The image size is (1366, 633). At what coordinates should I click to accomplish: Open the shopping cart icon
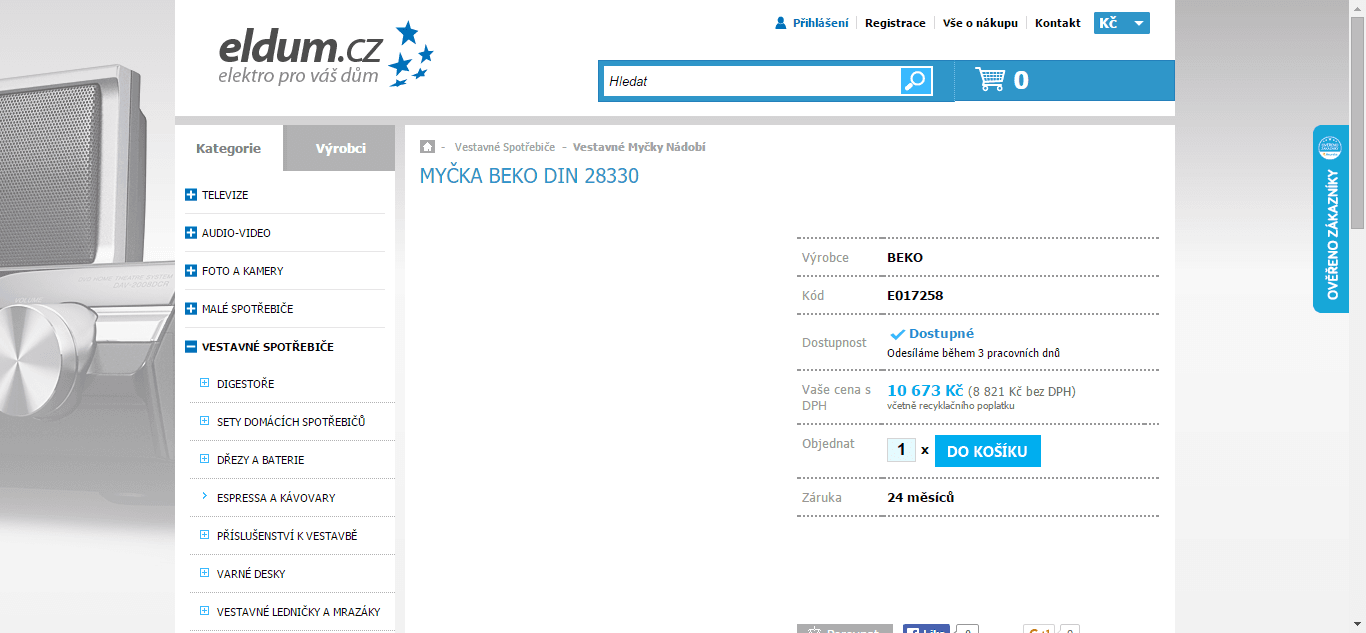[990, 80]
